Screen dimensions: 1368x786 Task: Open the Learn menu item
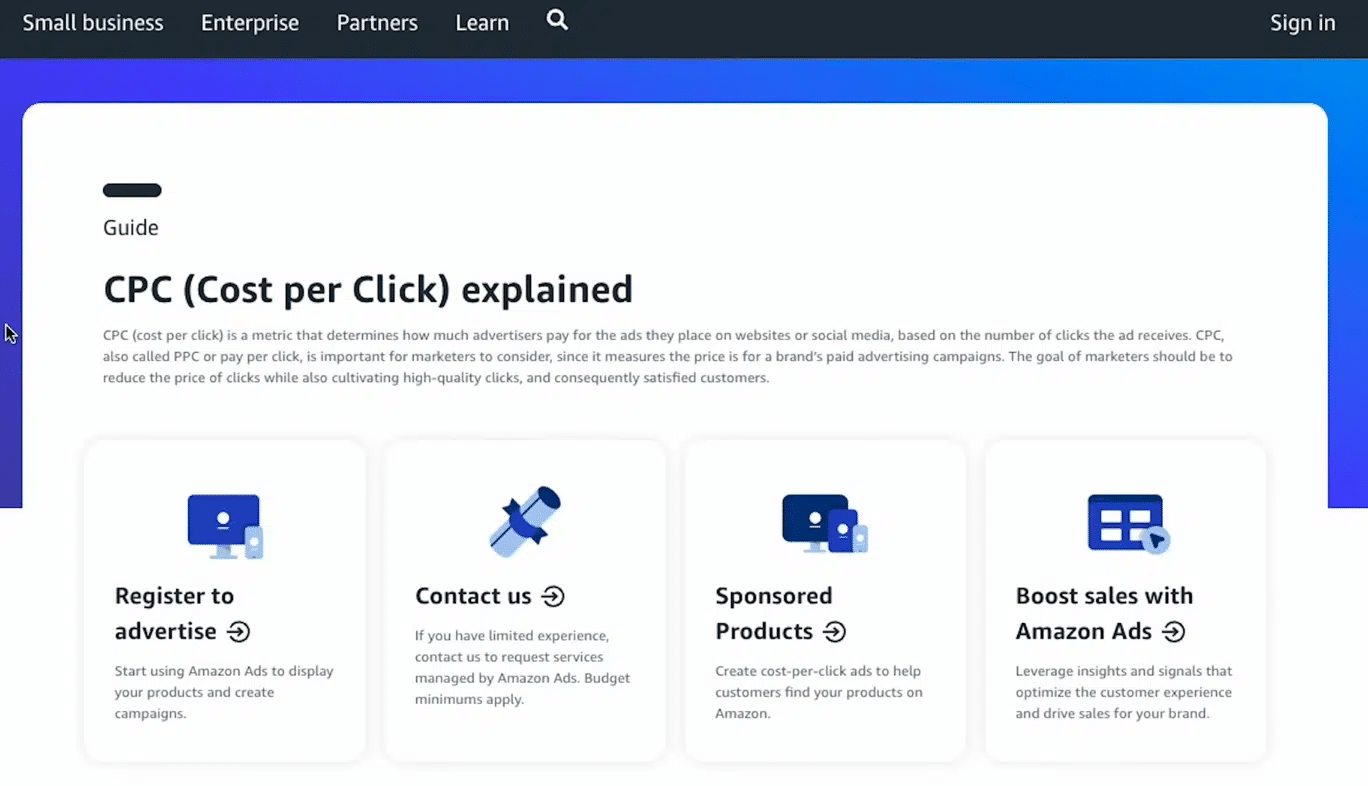pos(482,23)
